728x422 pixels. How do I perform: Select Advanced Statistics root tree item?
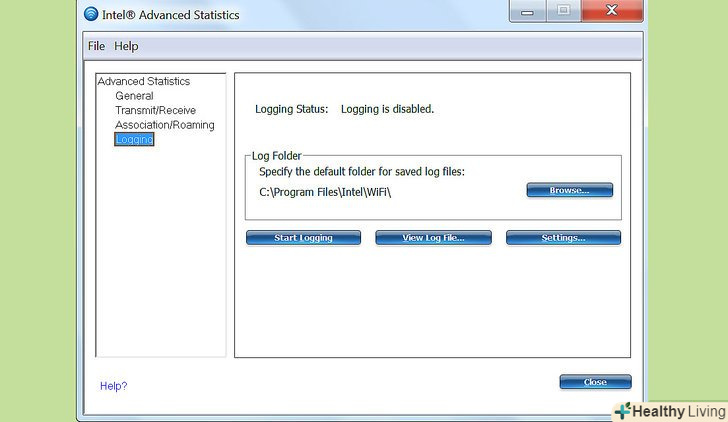click(x=143, y=81)
